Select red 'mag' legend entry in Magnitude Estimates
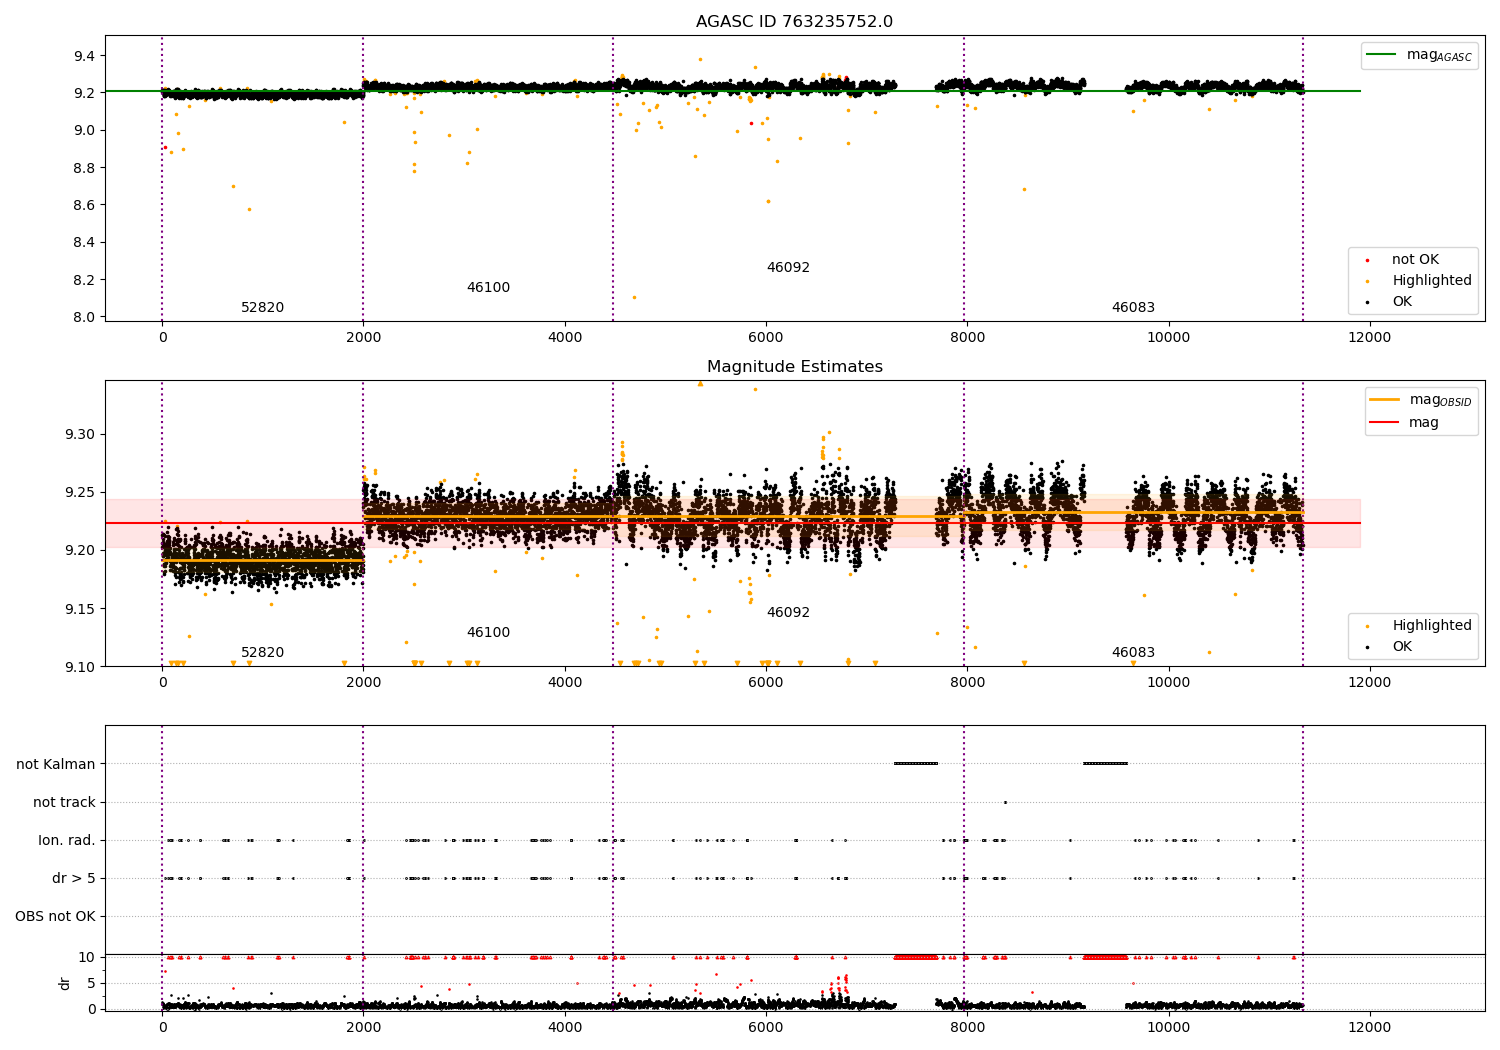 [1424, 423]
